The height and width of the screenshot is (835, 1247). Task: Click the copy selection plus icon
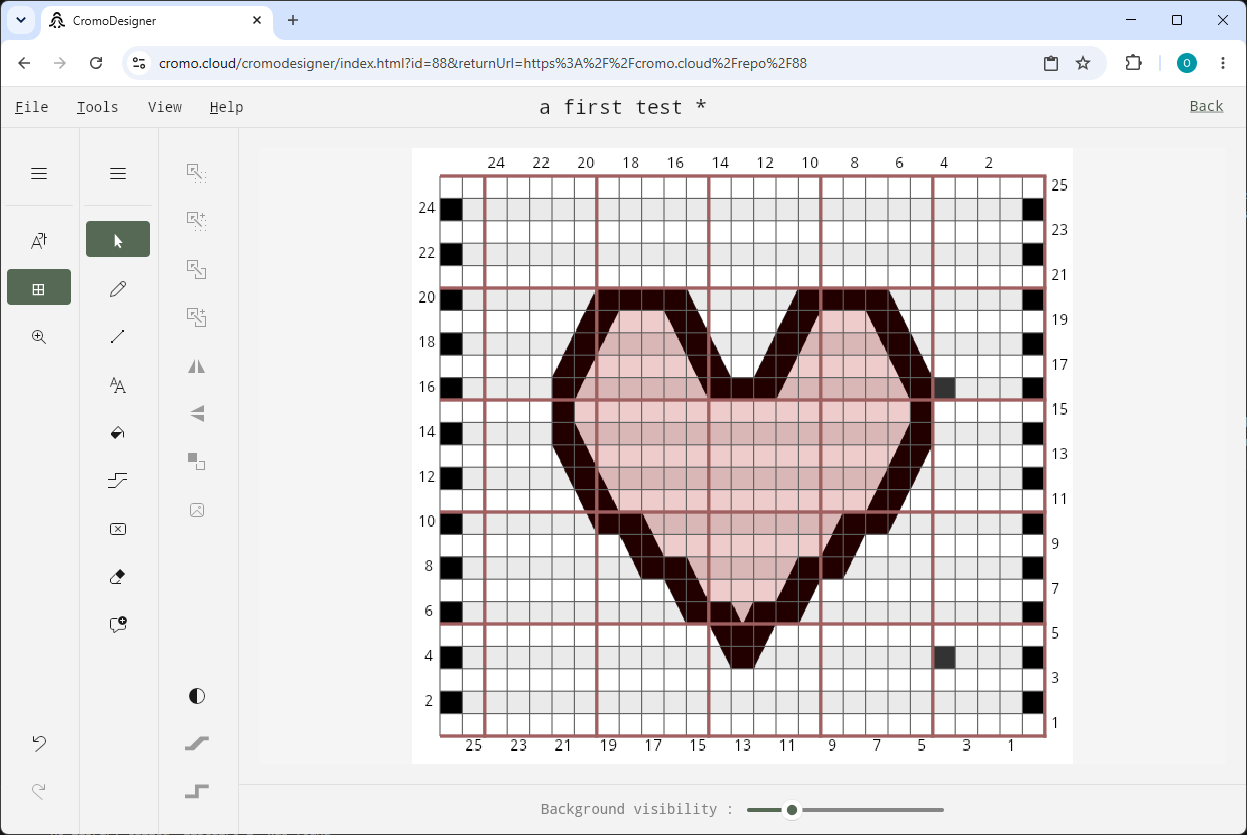[197, 317]
